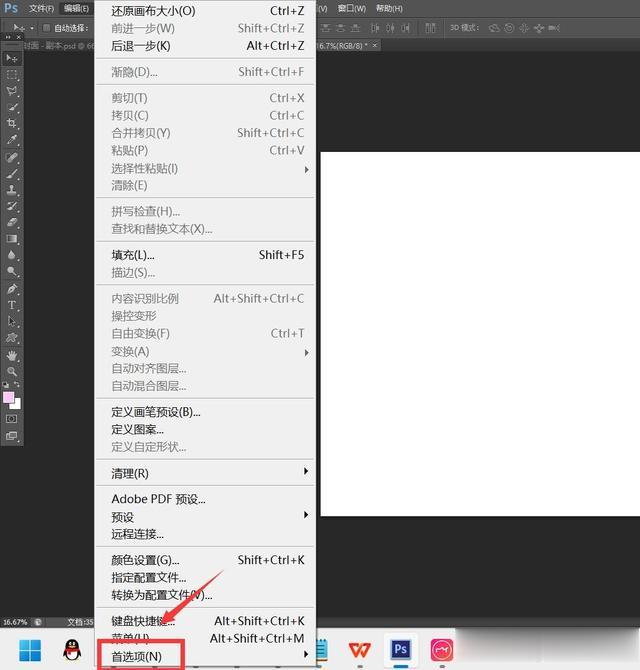The height and width of the screenshot is (670, 640).
Task: Select the Pen tool
Action: pyautogui.click(x=12, y=289)
